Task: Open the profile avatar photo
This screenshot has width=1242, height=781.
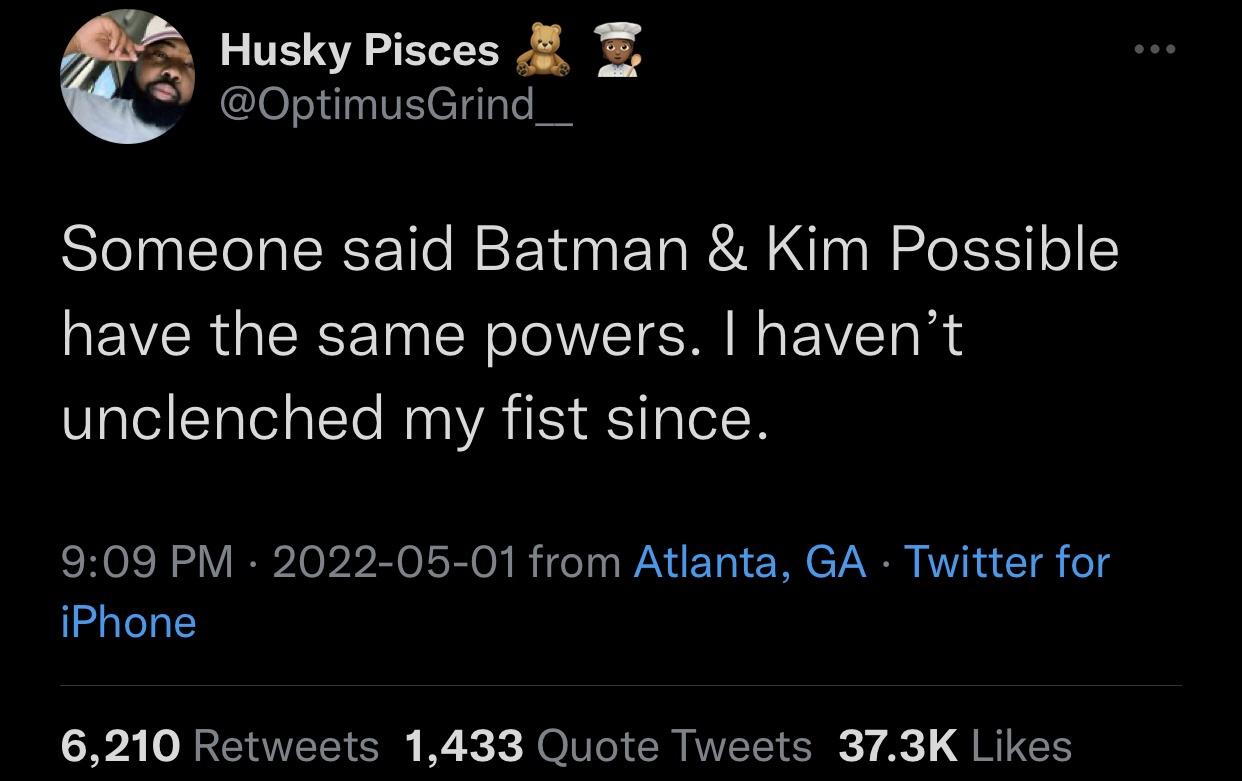Action: [127, 77]
